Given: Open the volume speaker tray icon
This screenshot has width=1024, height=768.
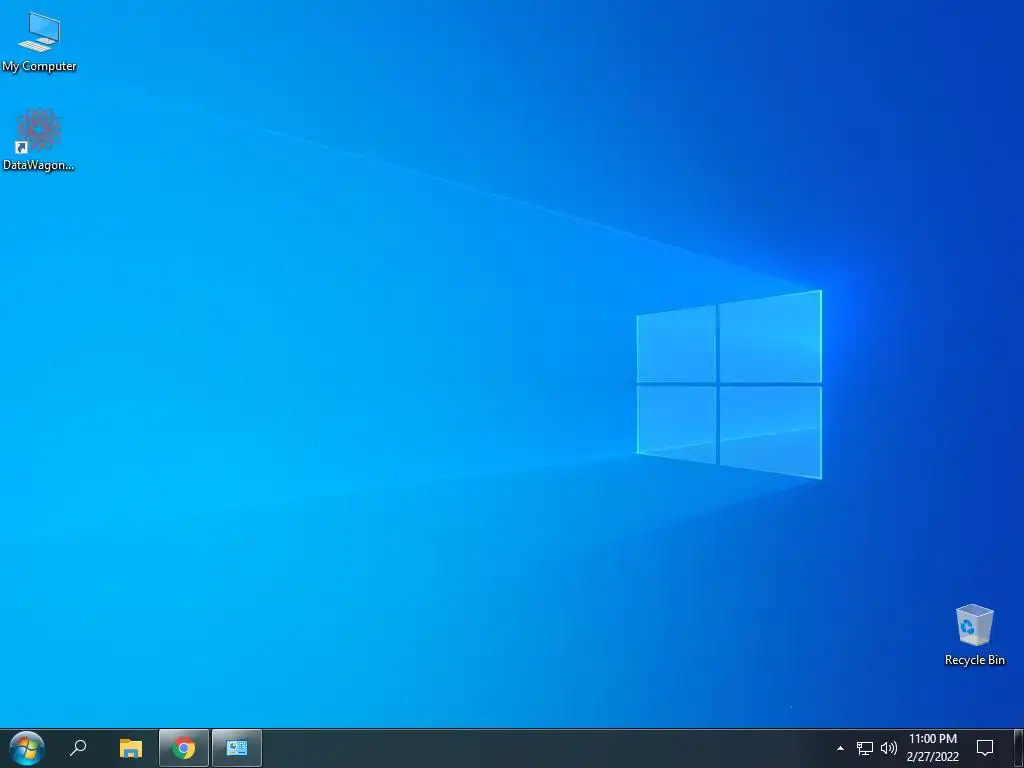Looking at the screenshot, I should (889, 748).
